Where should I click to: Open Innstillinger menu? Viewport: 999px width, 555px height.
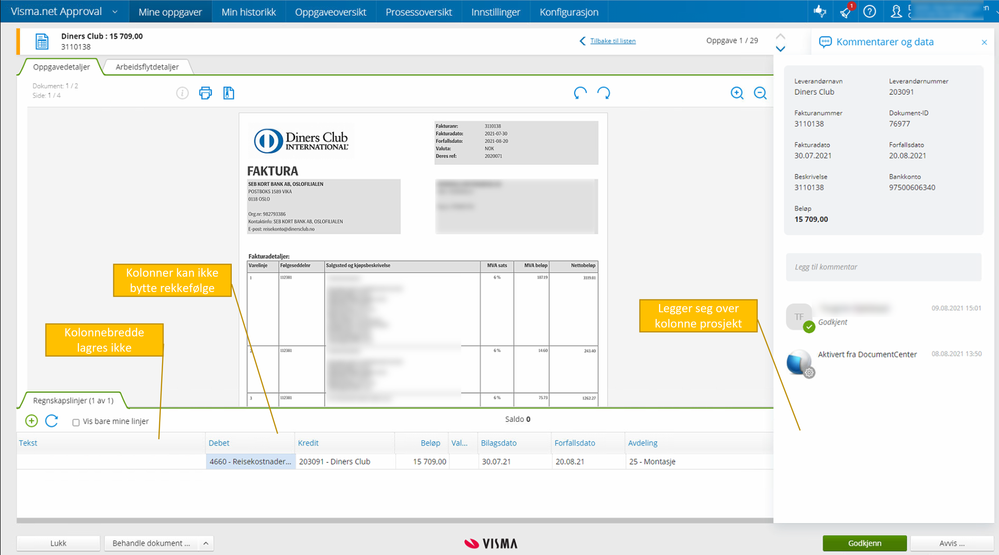coord(496,11)
